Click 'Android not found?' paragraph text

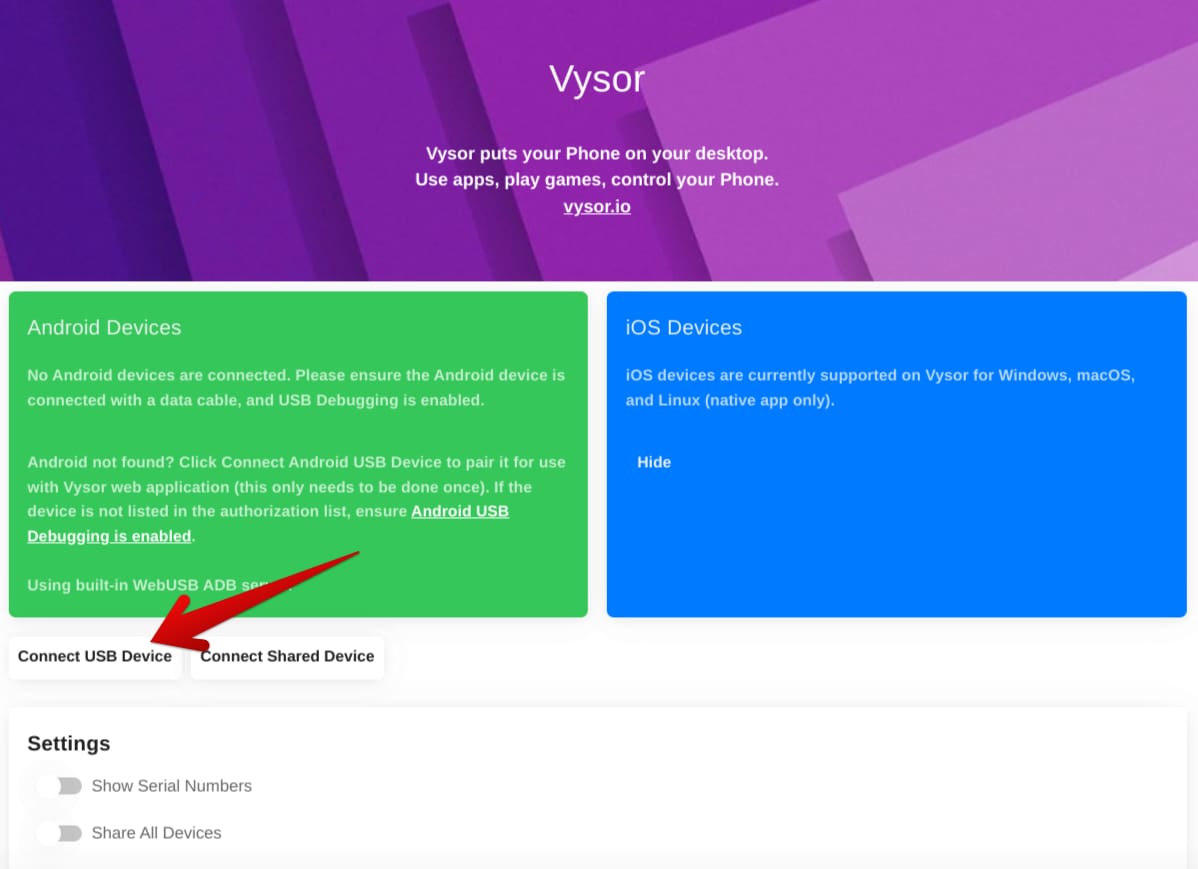(296, 499)
